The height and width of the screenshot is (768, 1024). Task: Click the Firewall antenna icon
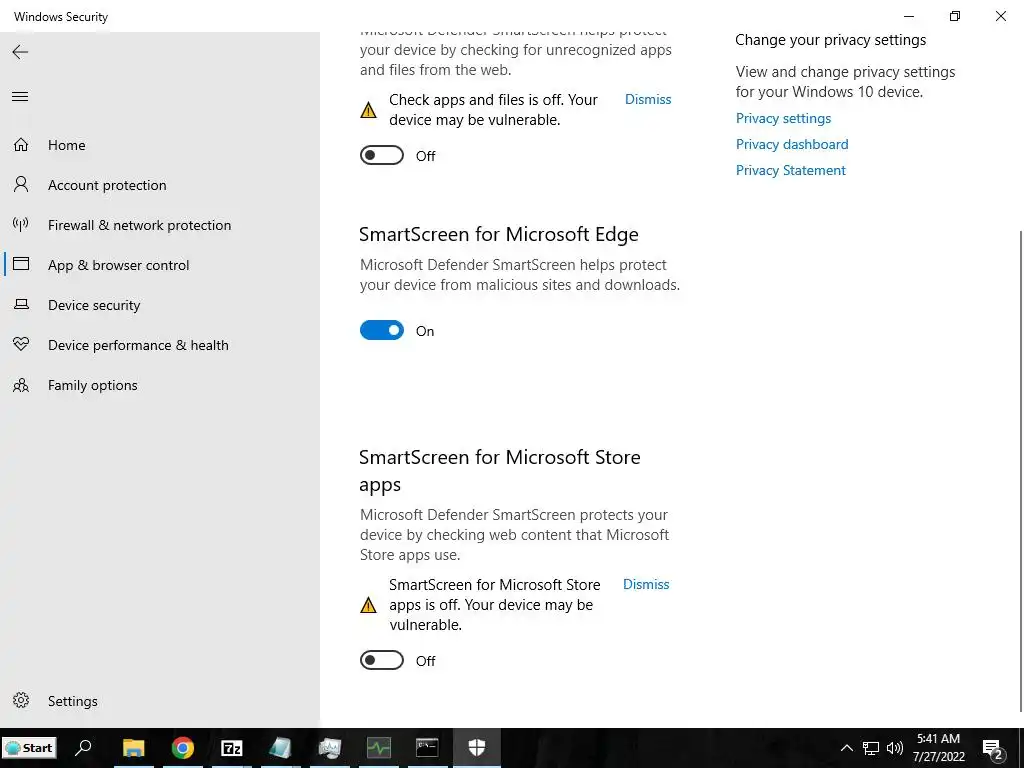tap(21, 225)
